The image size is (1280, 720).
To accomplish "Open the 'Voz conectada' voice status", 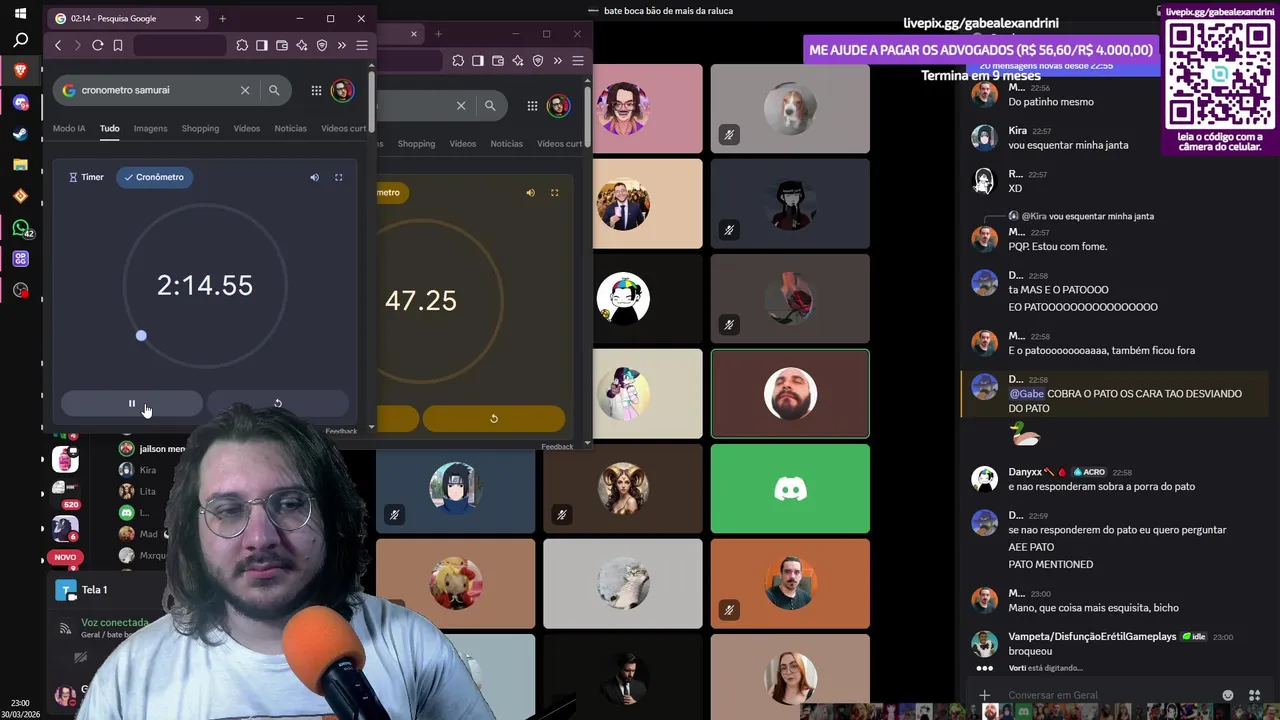I will pos(115,622).
